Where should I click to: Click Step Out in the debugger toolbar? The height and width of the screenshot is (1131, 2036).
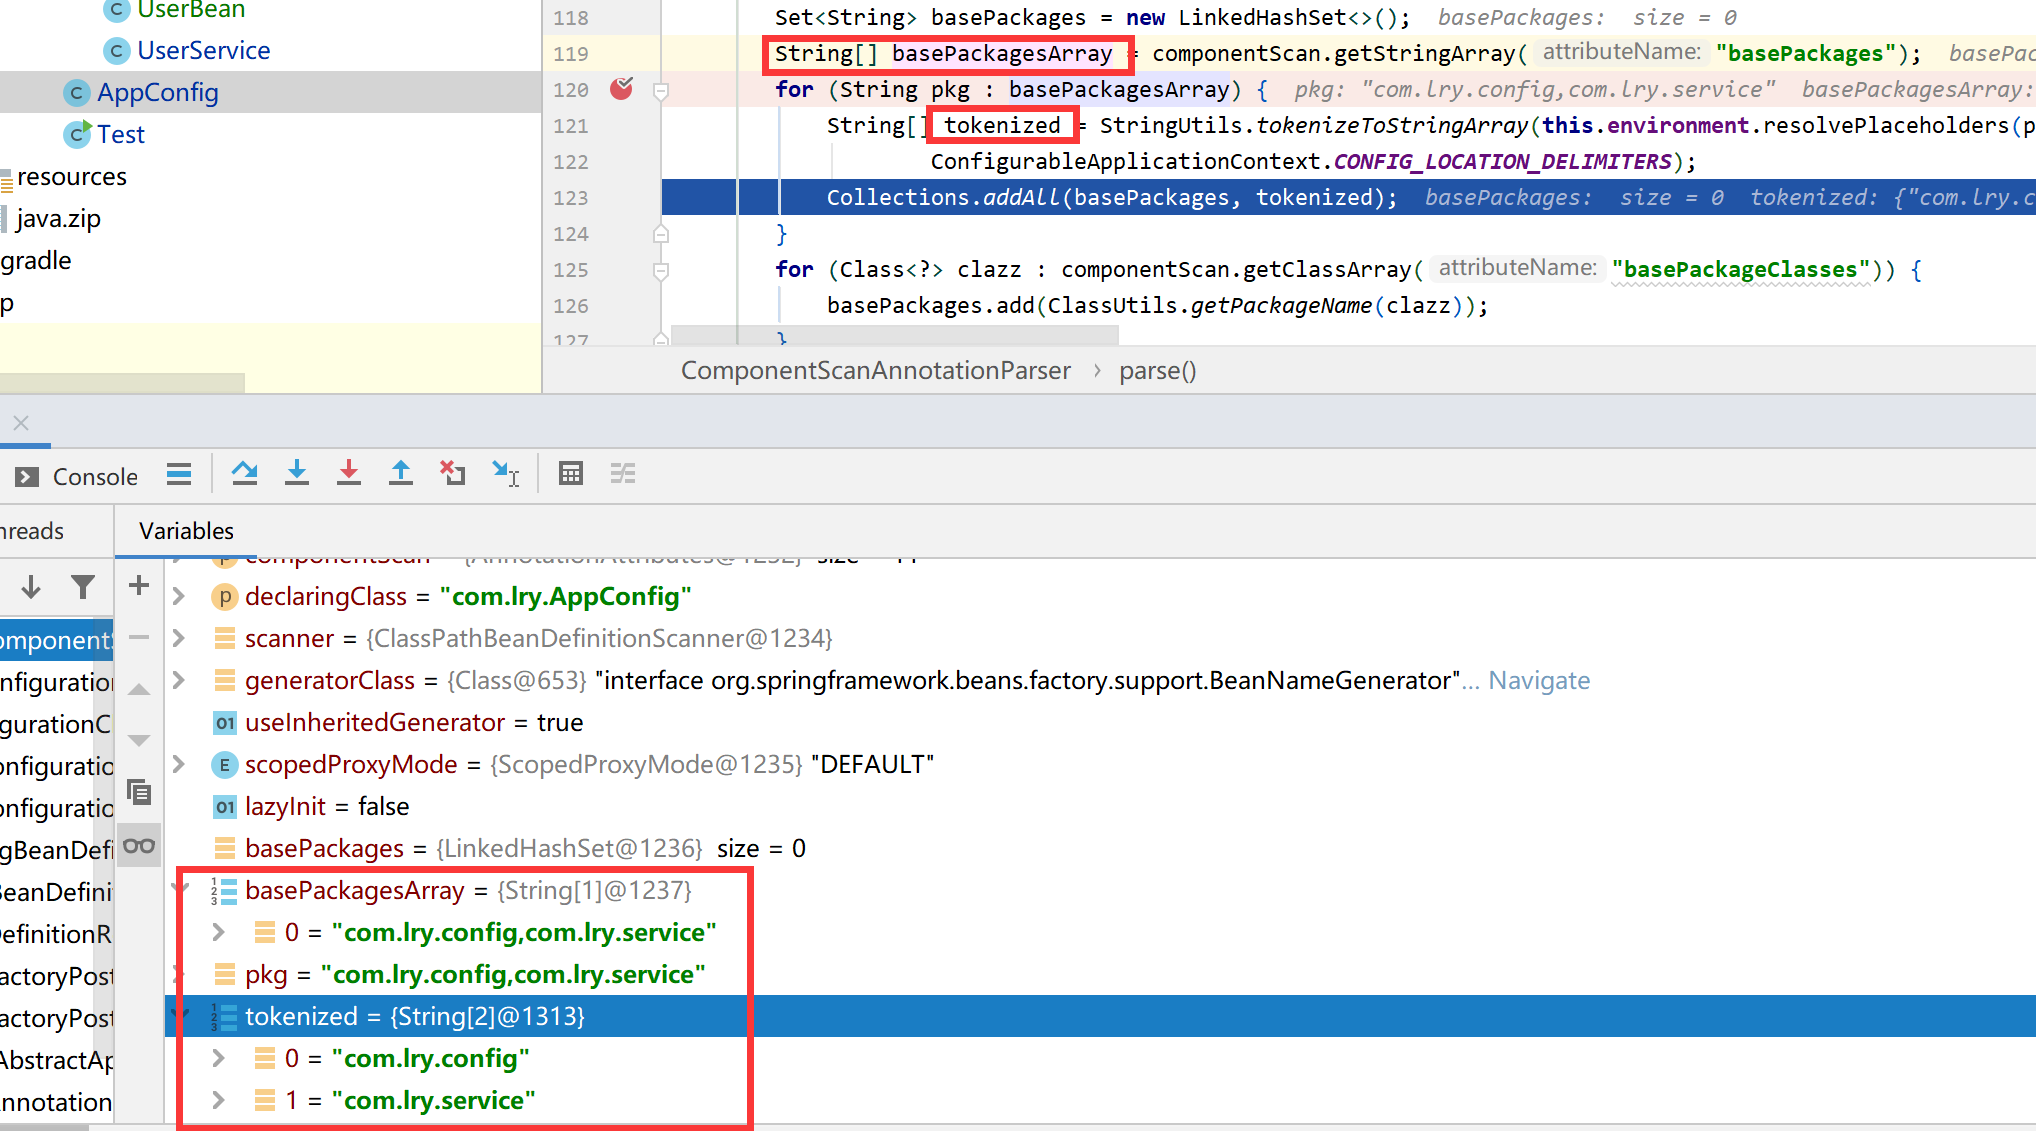(x=401, y=474)
